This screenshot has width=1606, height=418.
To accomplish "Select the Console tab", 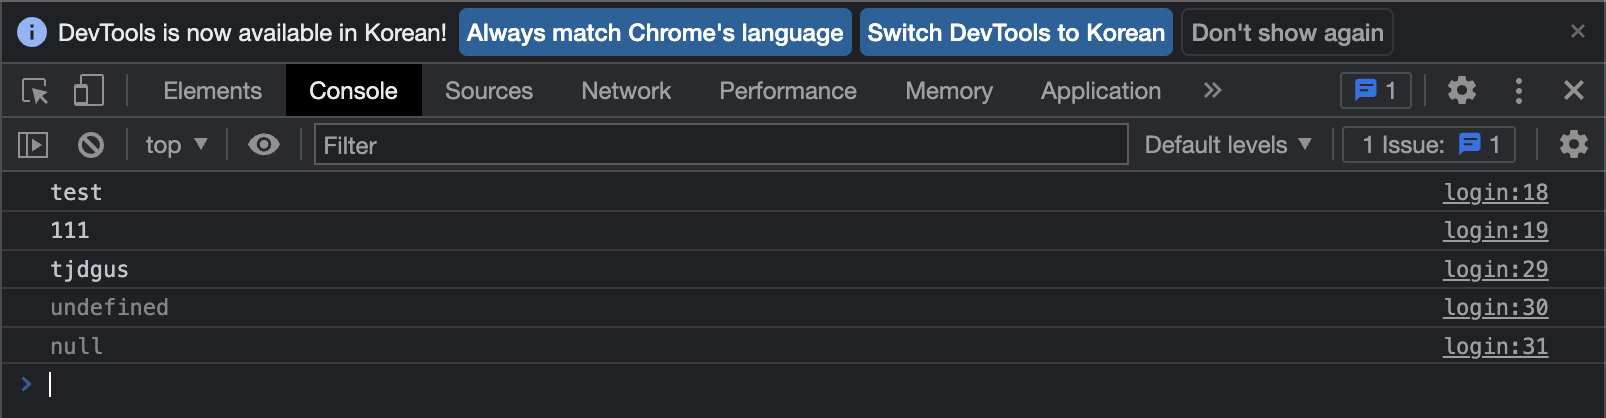I will pyautogui.click(x=353, y=91).
